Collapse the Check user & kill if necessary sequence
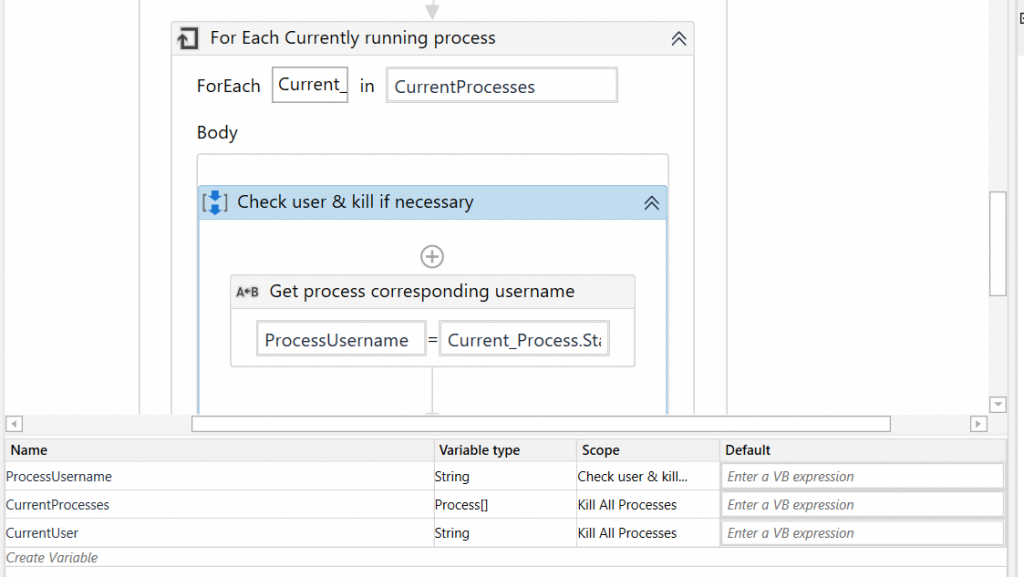The width and height of the screenshot is (1024, 577). click(651, 203)
